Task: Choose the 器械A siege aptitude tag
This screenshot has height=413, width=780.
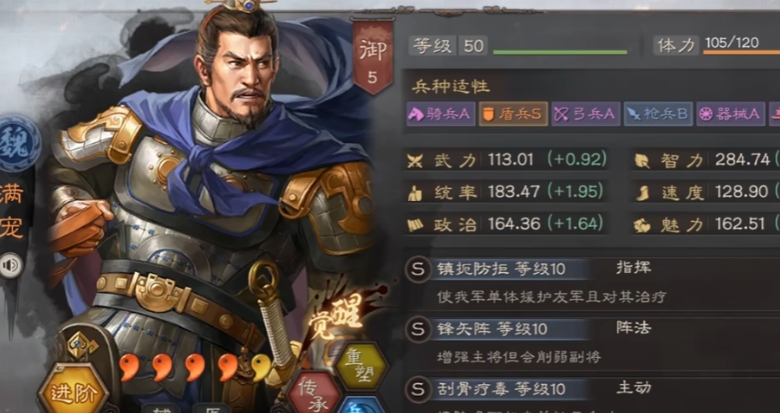Action: coord(730,114)
